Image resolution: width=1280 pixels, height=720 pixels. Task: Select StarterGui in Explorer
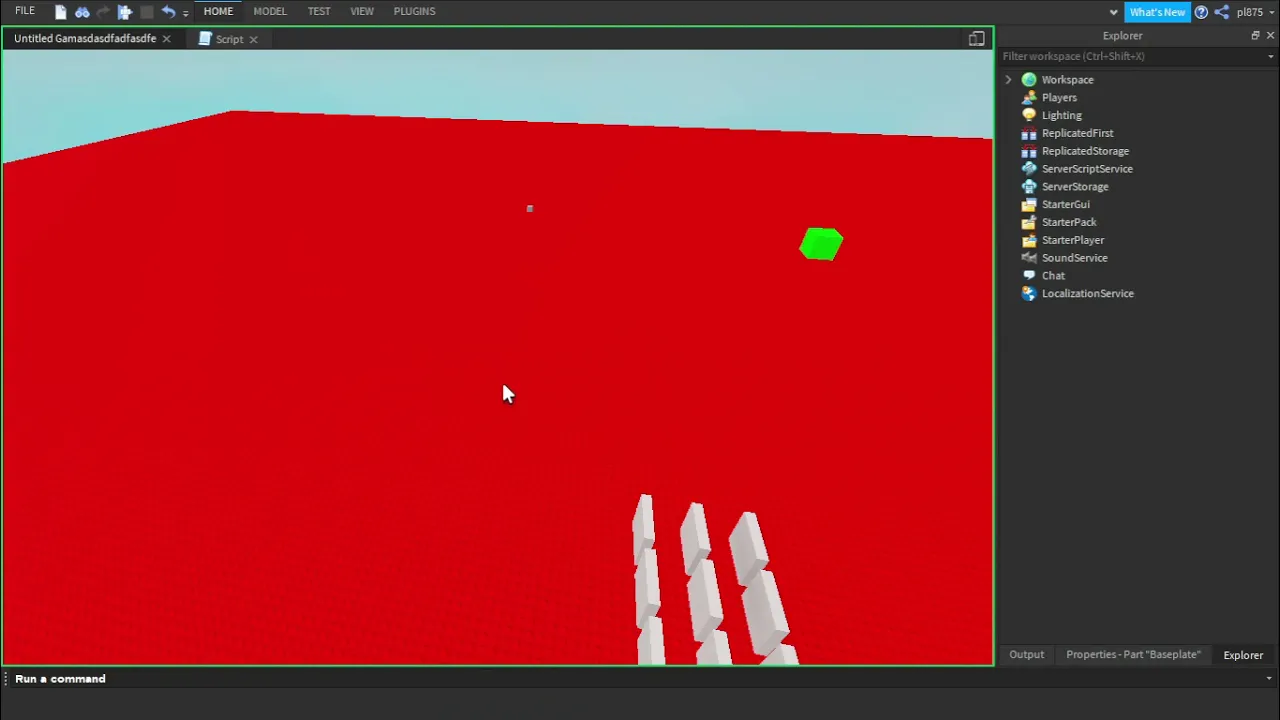pyautogui.click(x=1065, y=204)
